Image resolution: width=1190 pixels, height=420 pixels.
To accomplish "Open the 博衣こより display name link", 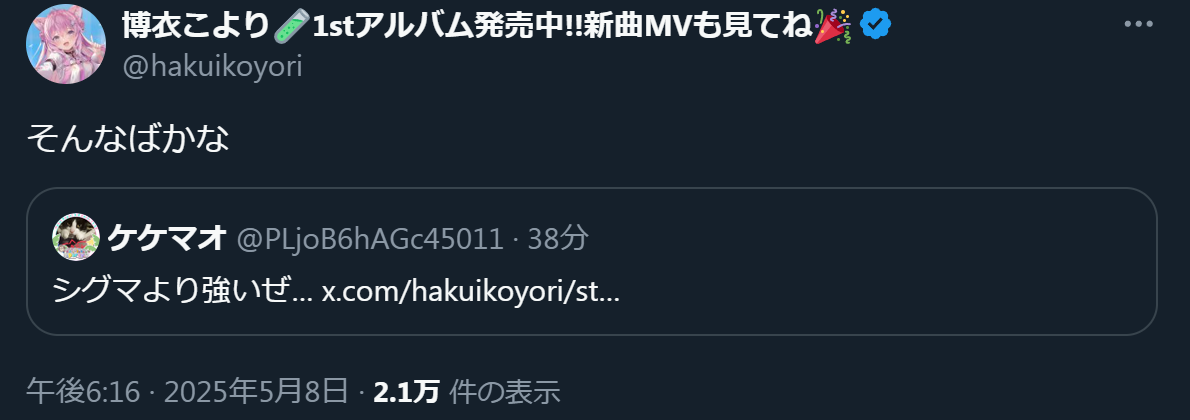I will point(196,27).
